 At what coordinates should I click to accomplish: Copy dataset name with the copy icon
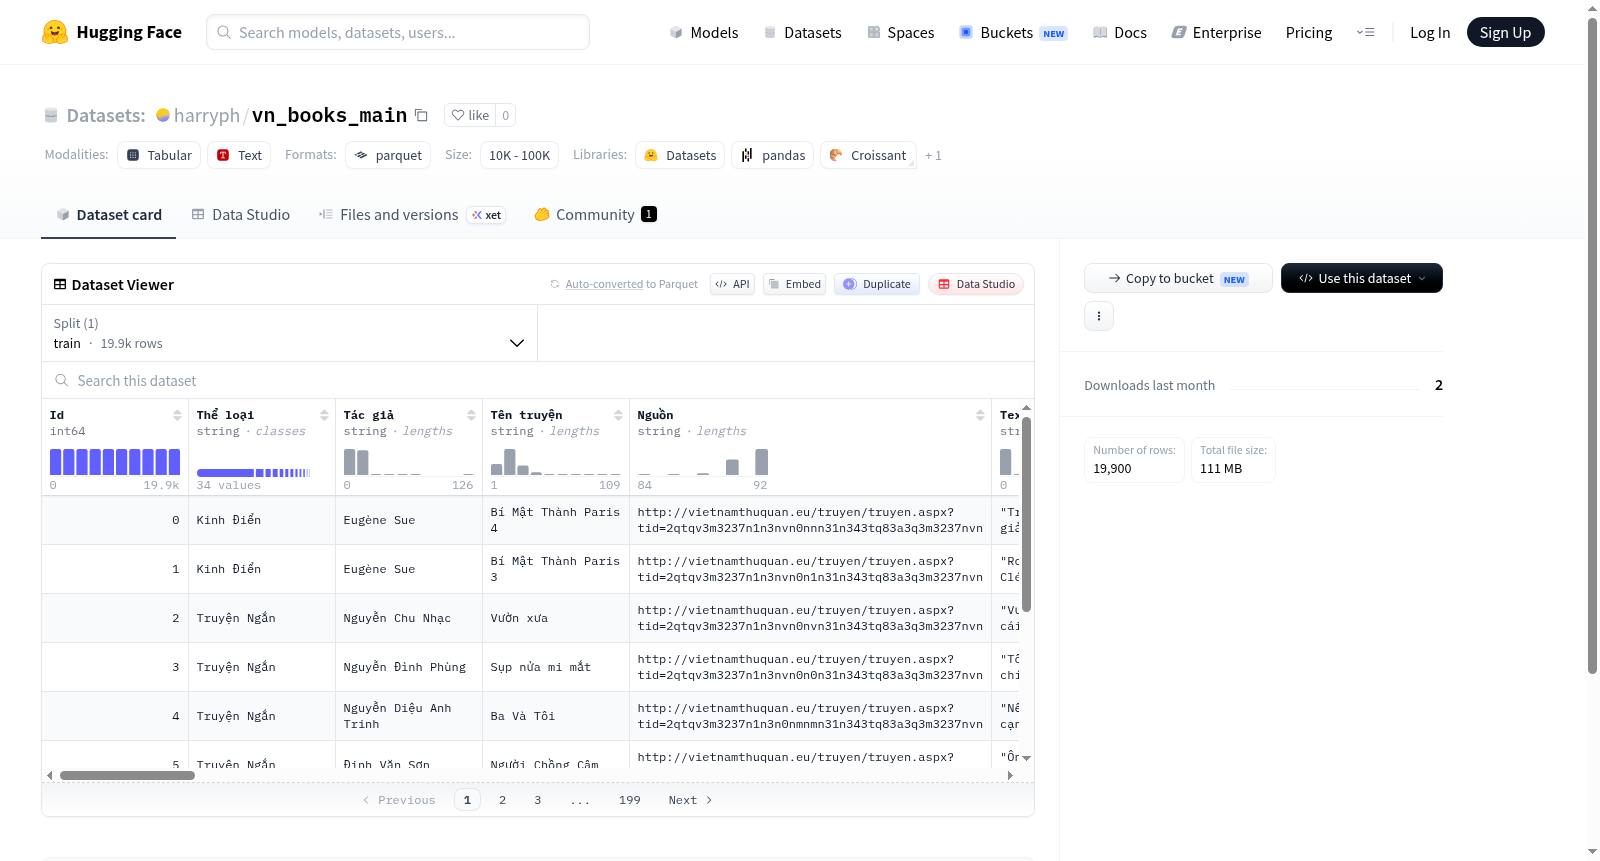421,116
